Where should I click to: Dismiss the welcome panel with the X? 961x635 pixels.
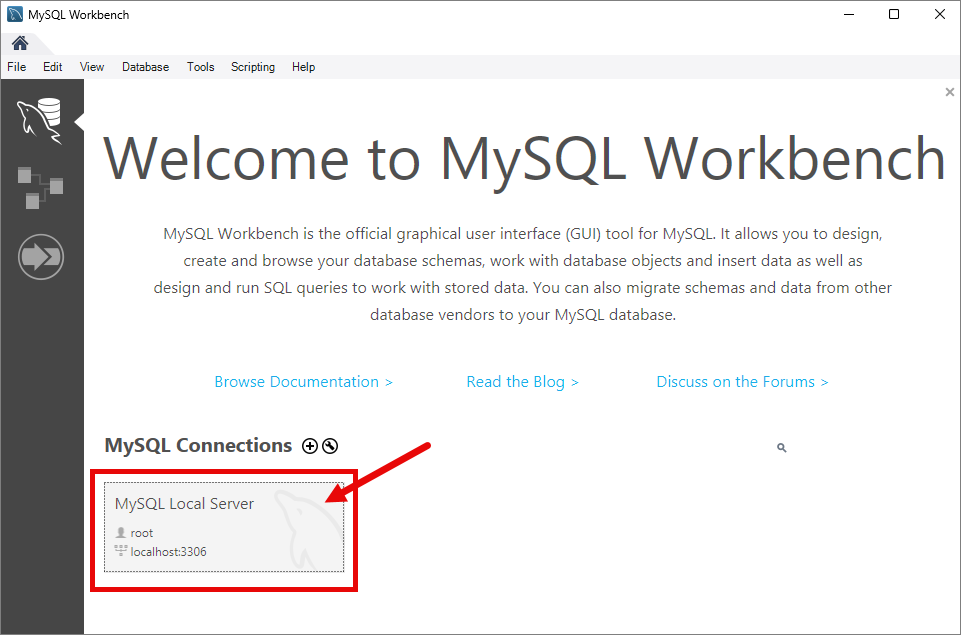(x=949, y=92)
